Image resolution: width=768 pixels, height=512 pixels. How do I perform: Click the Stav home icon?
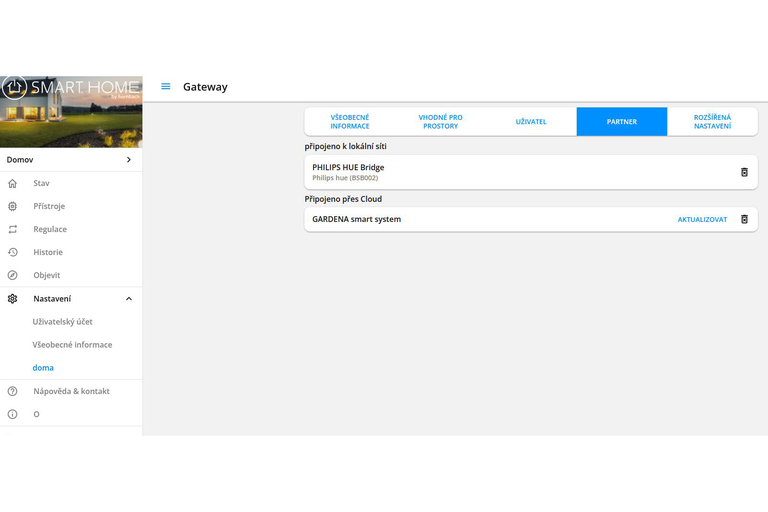point(13,184)
